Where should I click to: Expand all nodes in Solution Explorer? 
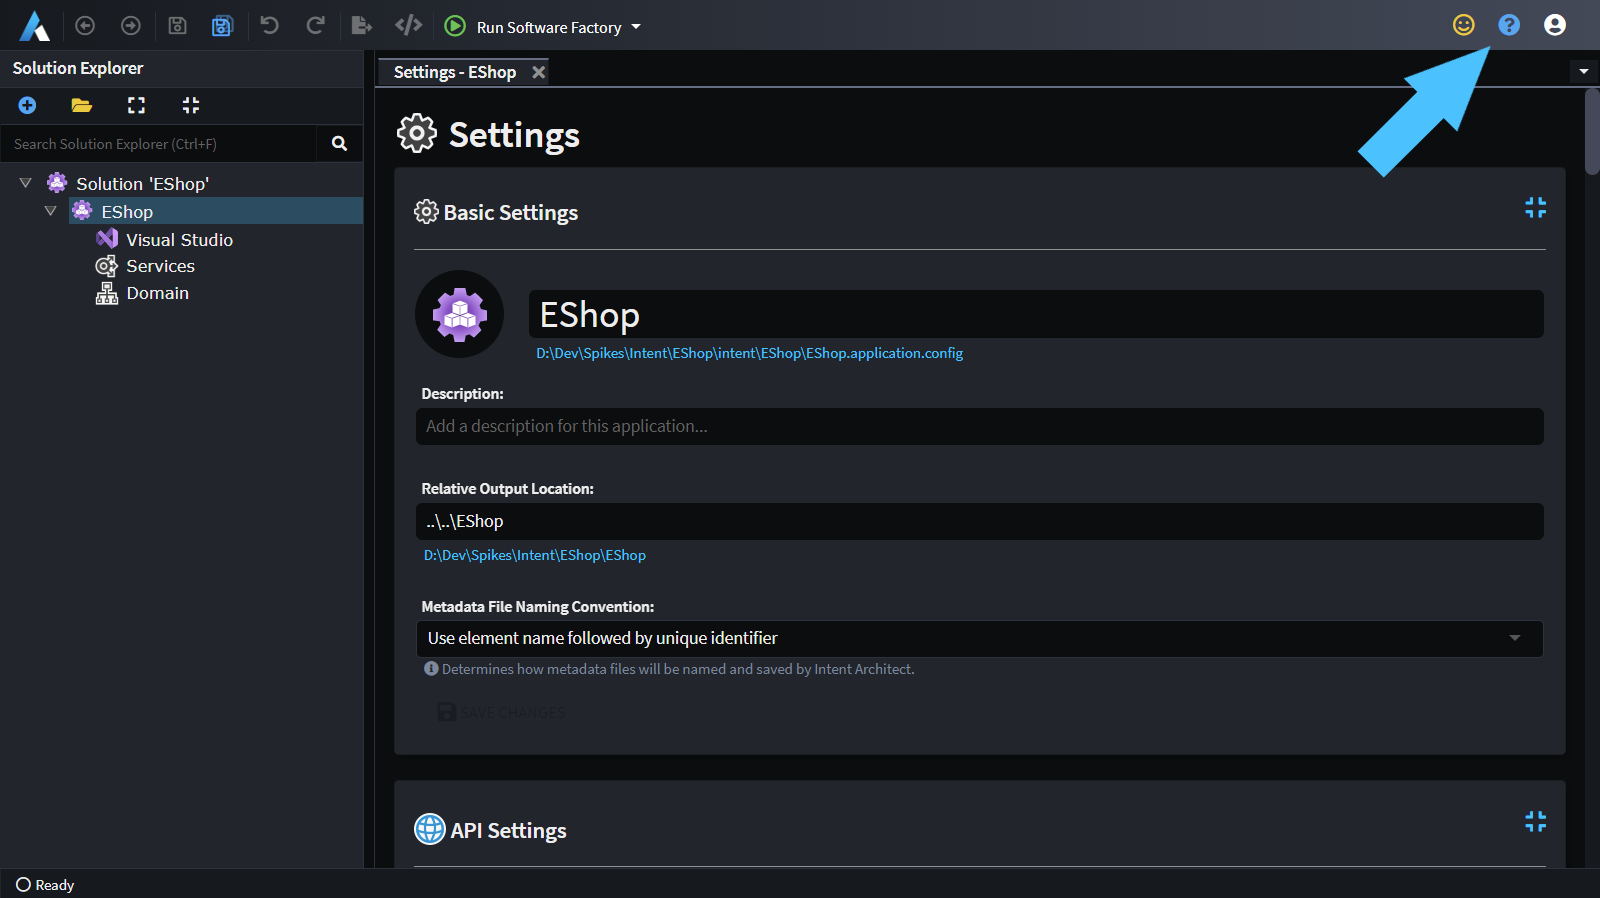tap(136, 105)
